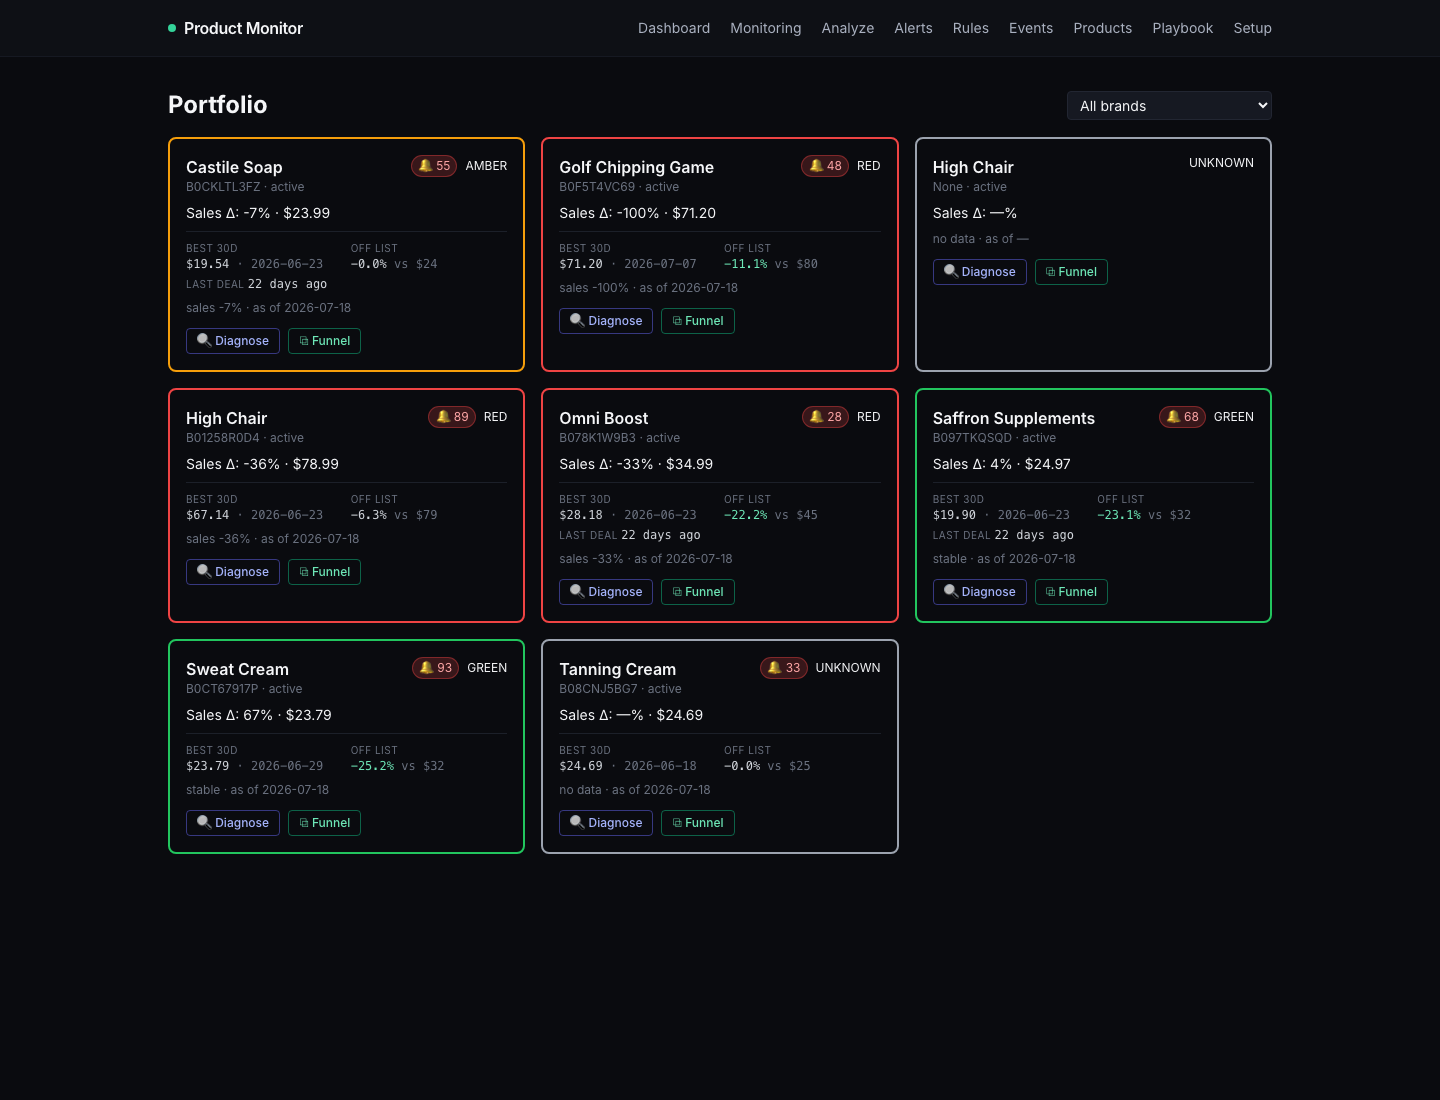The image size is (1440, 1100).
Task: Click the bell alert badge 89 on High Chair
Action: coord(452,417)
